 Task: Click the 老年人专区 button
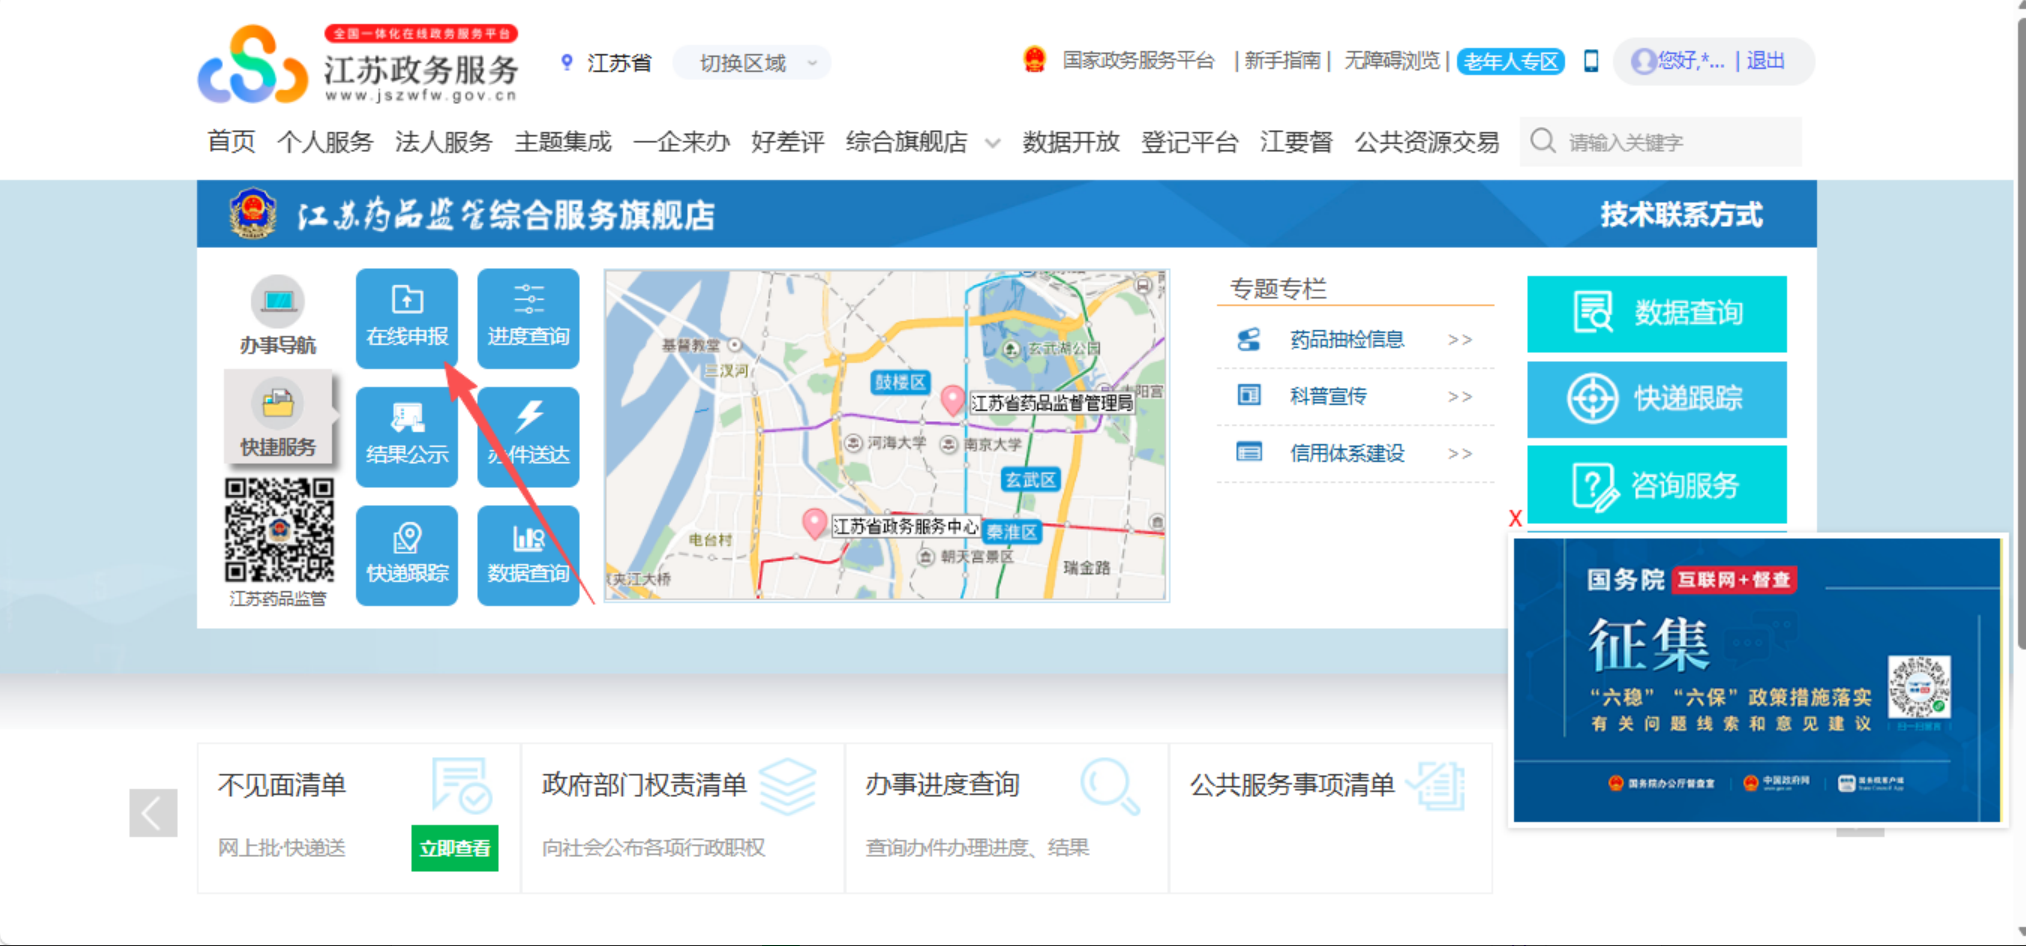point(1511,62)
